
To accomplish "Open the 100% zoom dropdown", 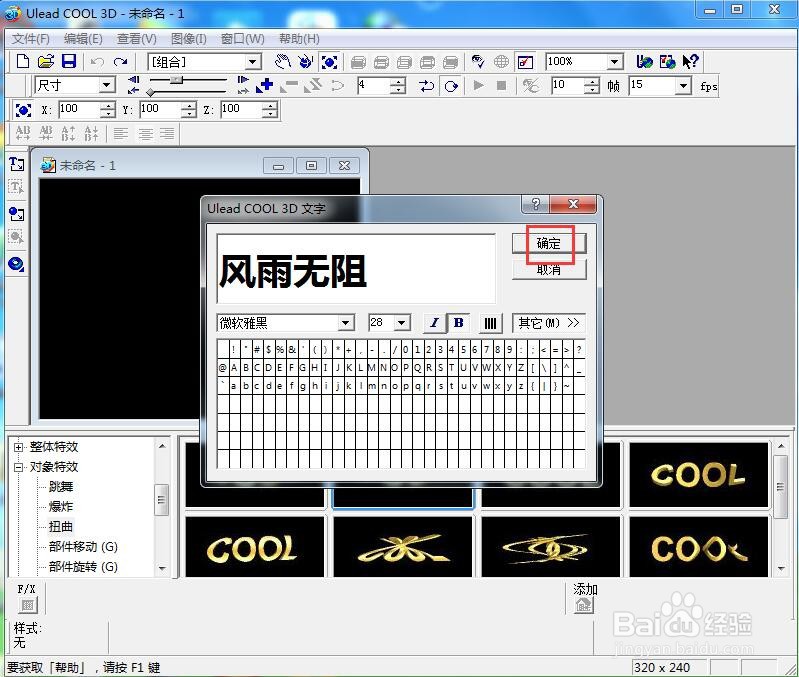I will 615,62.
